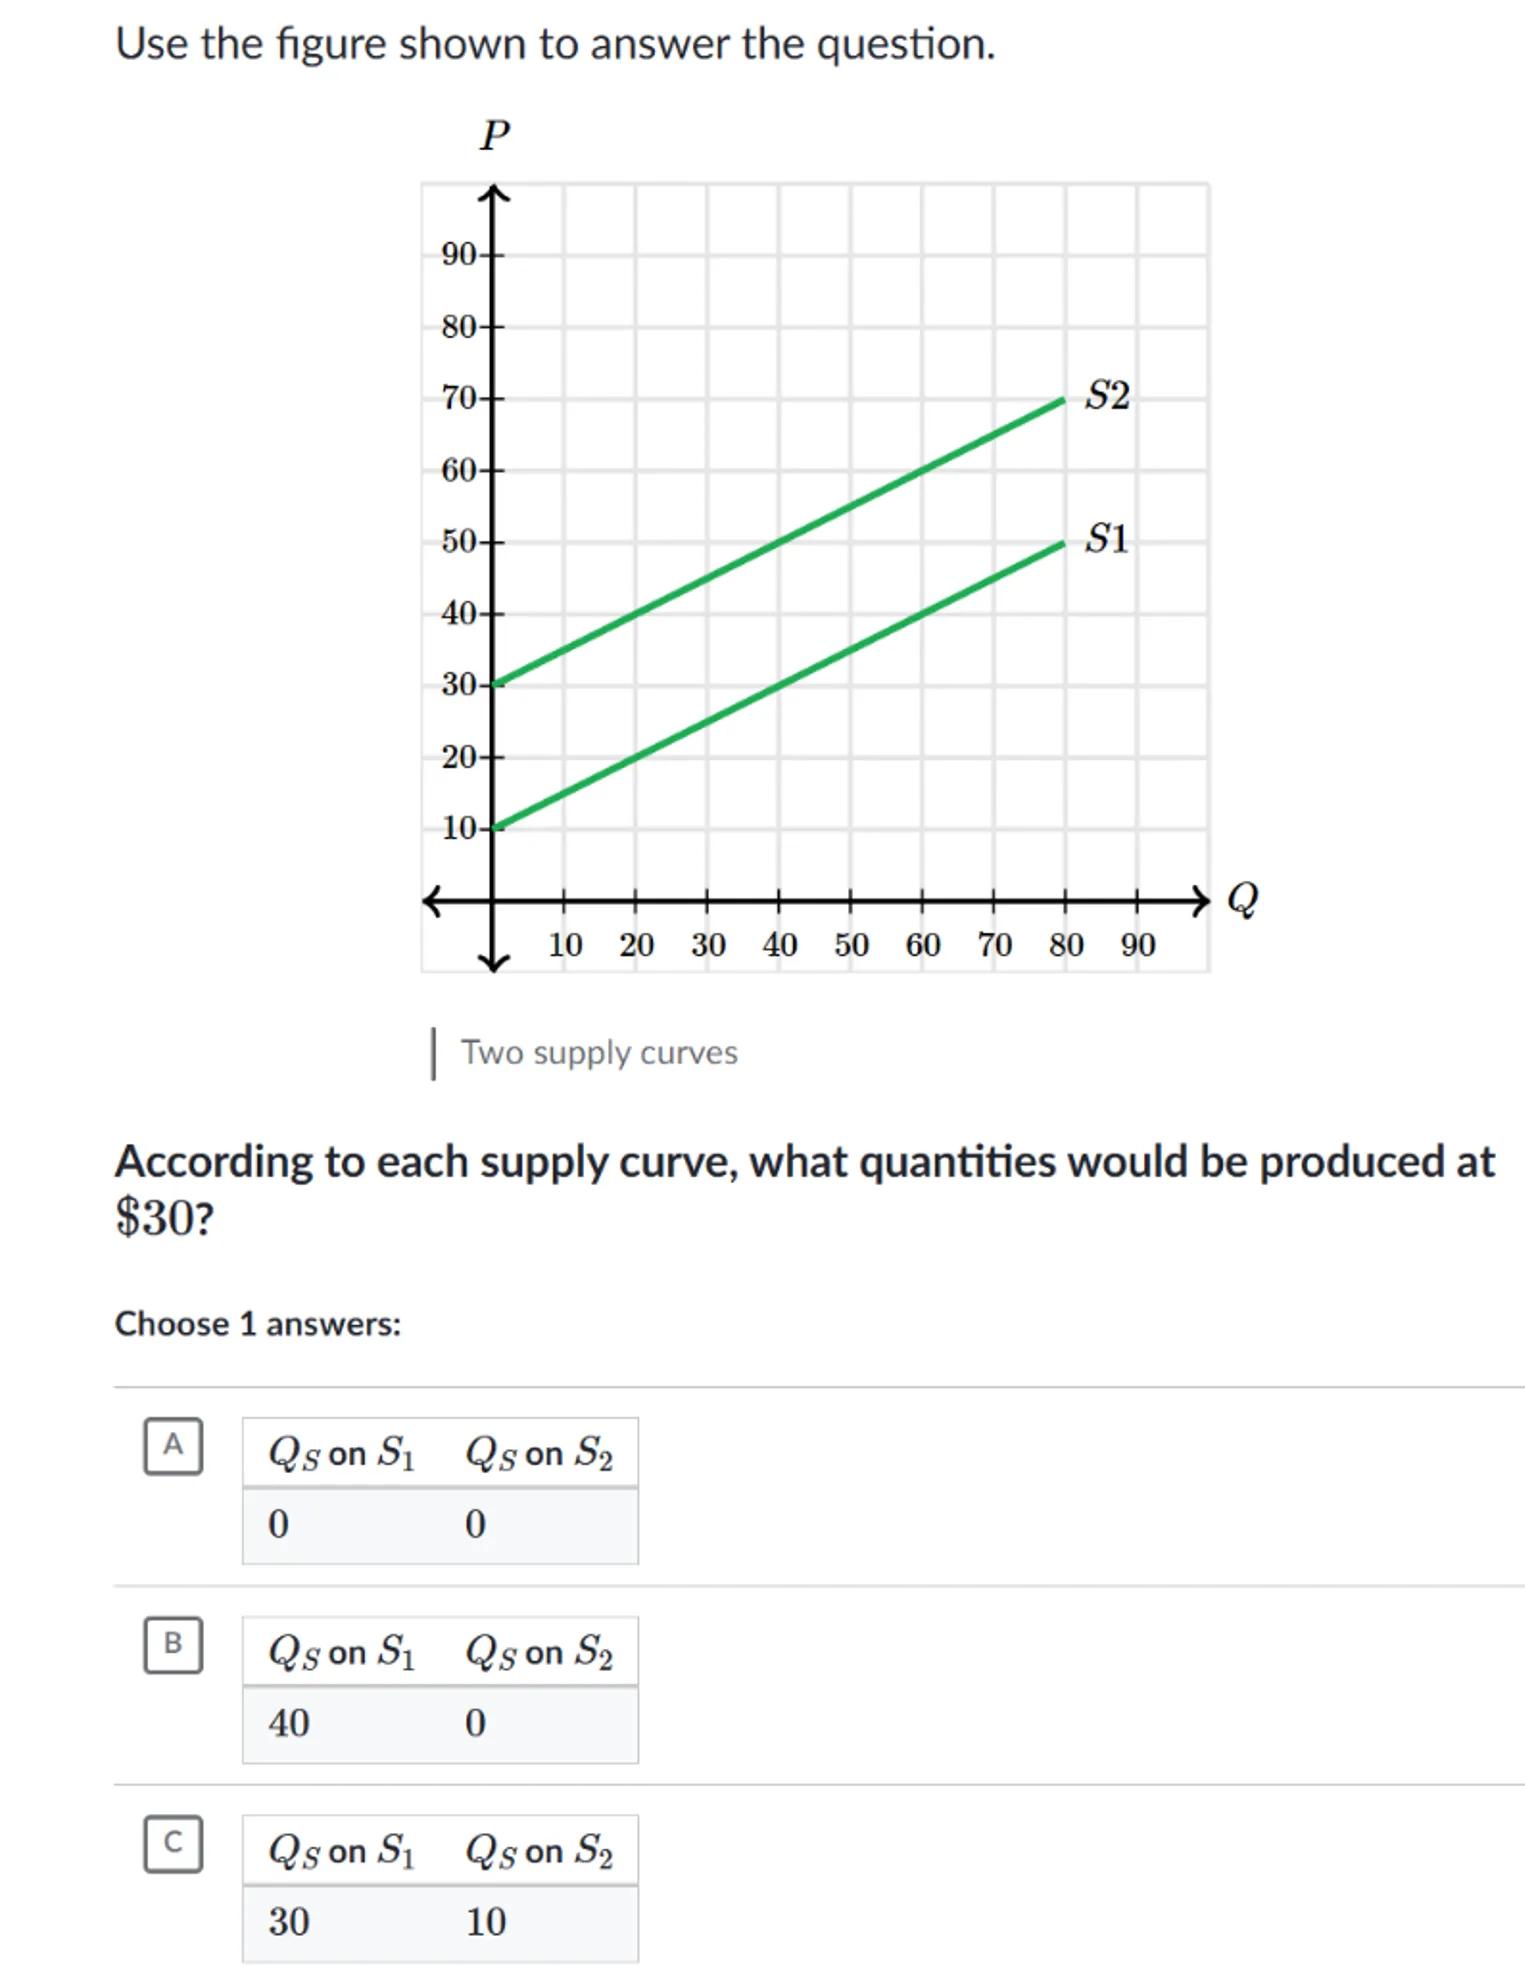Click the 'Qs on S2' header in option B

539,1652
